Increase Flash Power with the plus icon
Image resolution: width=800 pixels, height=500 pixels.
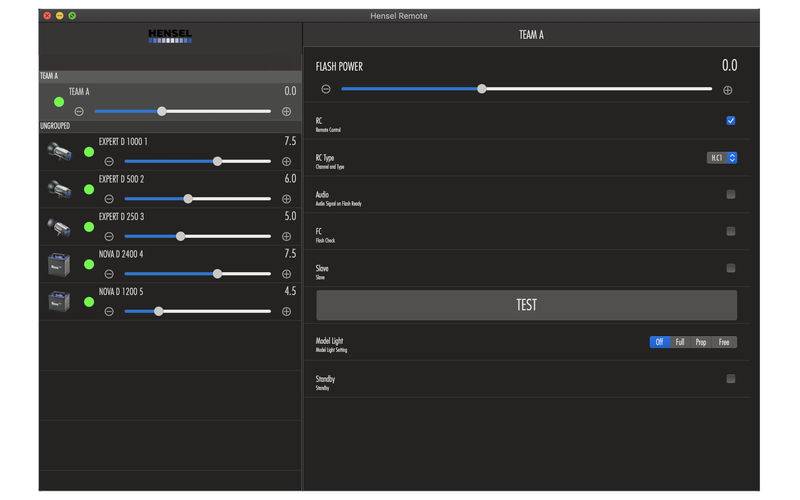coord(728,90)
